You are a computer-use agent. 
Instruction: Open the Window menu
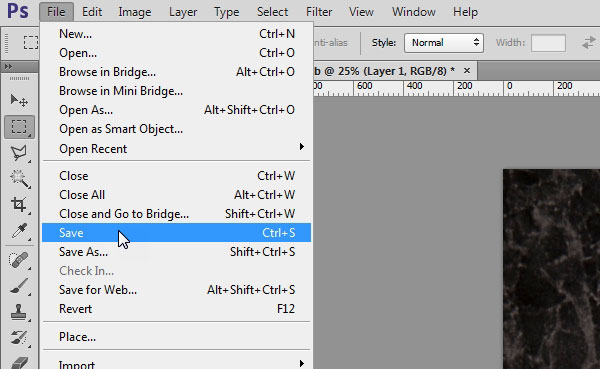click(x=414, y=12)
